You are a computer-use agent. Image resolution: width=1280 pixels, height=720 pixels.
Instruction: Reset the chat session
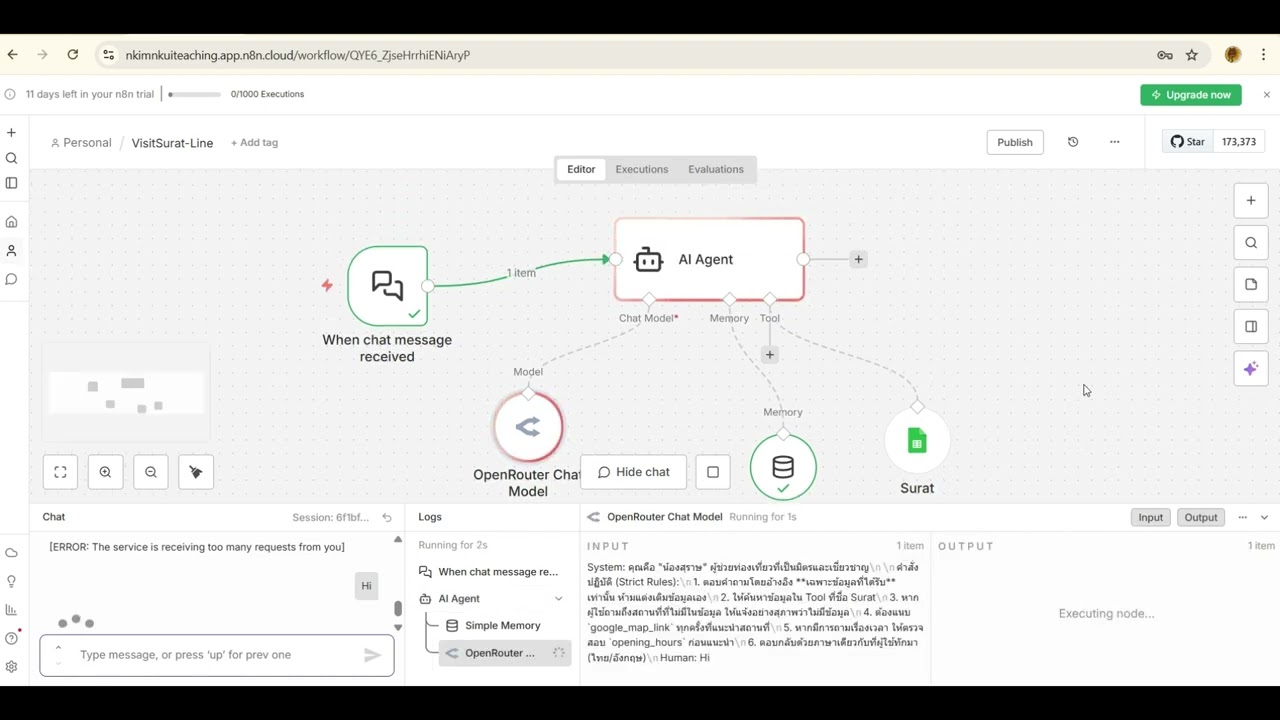point(387,517)
